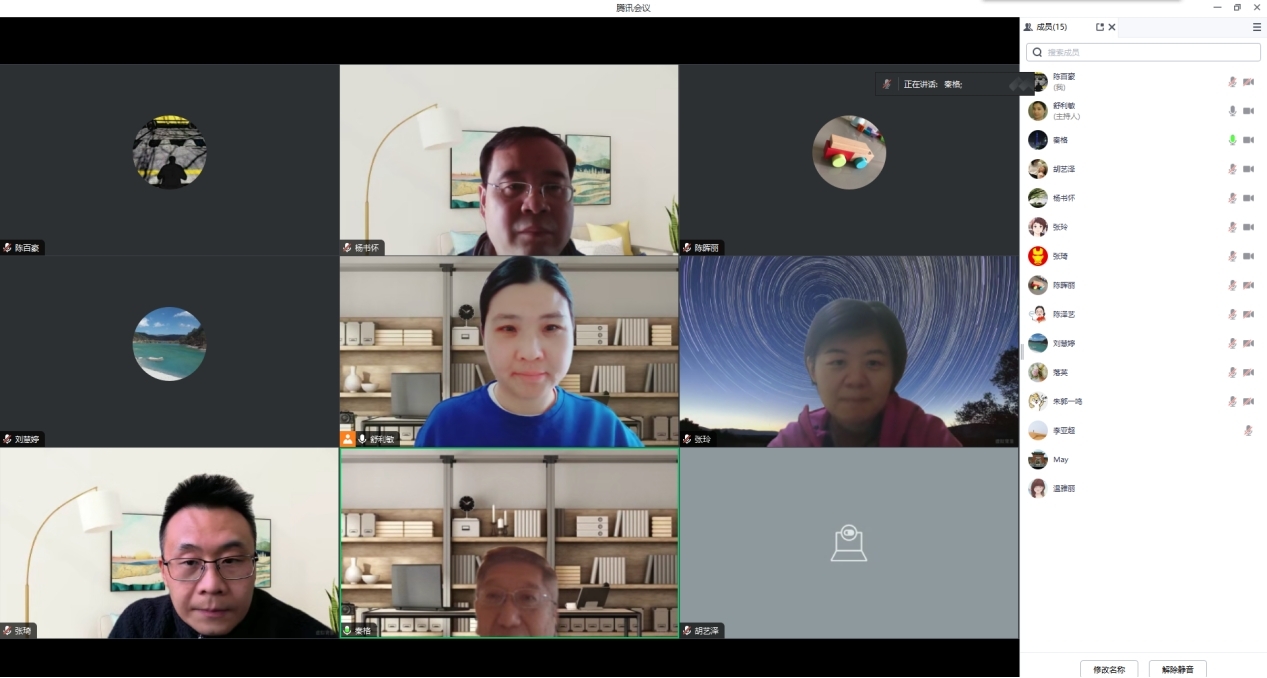Viewport: 1267px width, 678px height.
Task: Pop out the members panel window
Action: coord(1100,27)
